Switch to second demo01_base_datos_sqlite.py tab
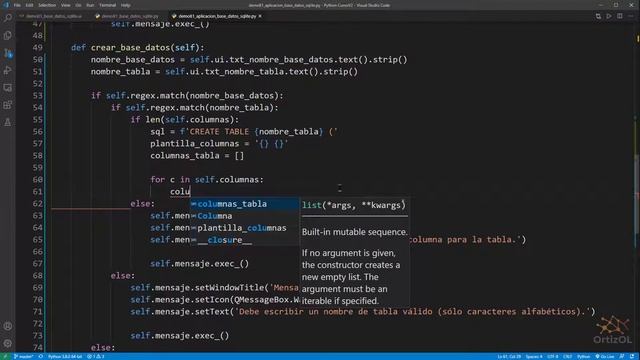This screenshot has height=360, width=640. (x=127, y=16)
